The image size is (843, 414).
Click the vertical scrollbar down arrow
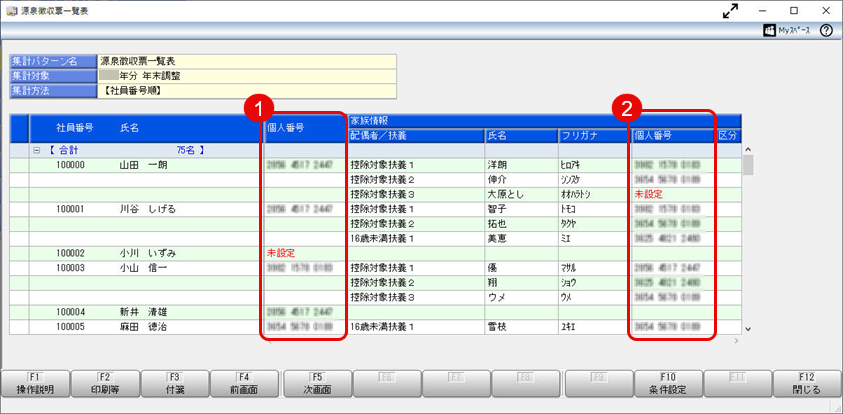tap(747, 329)
